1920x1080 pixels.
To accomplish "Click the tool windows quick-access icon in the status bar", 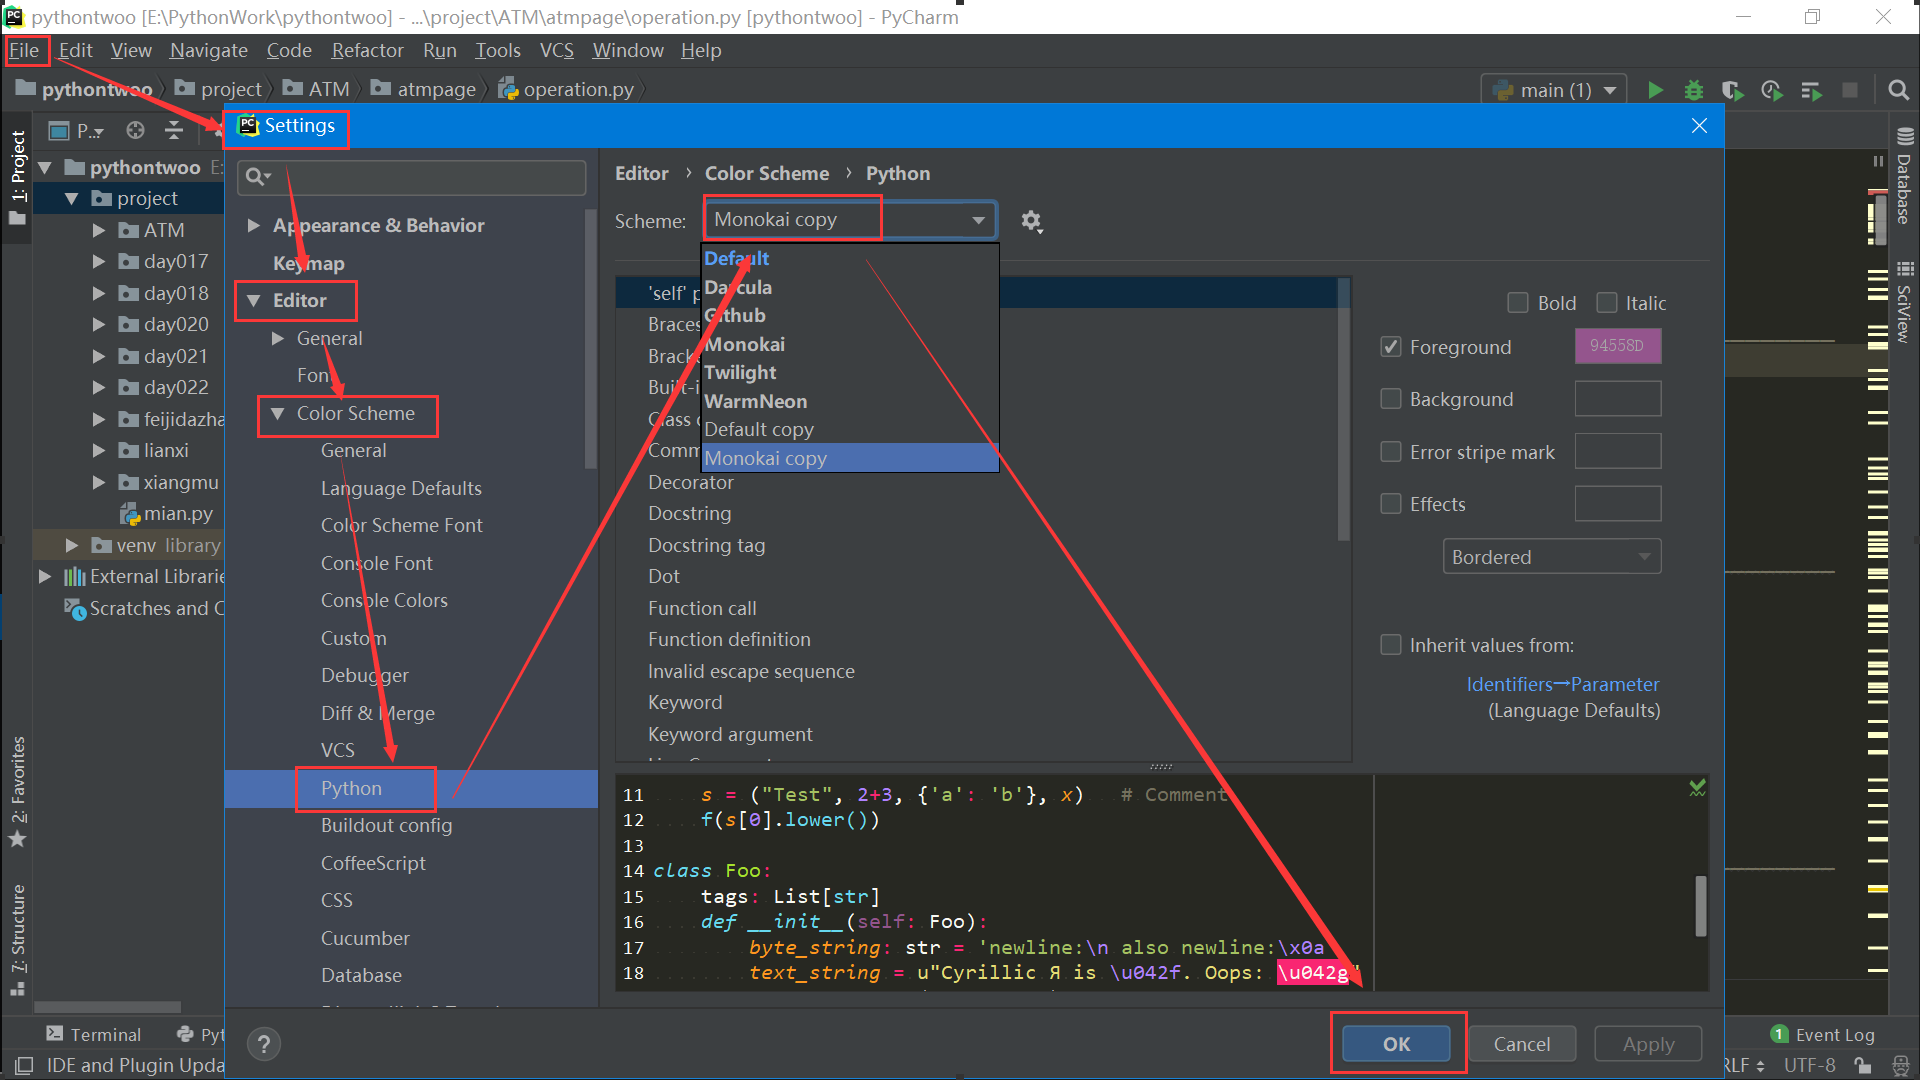I will pos(24,1065).
